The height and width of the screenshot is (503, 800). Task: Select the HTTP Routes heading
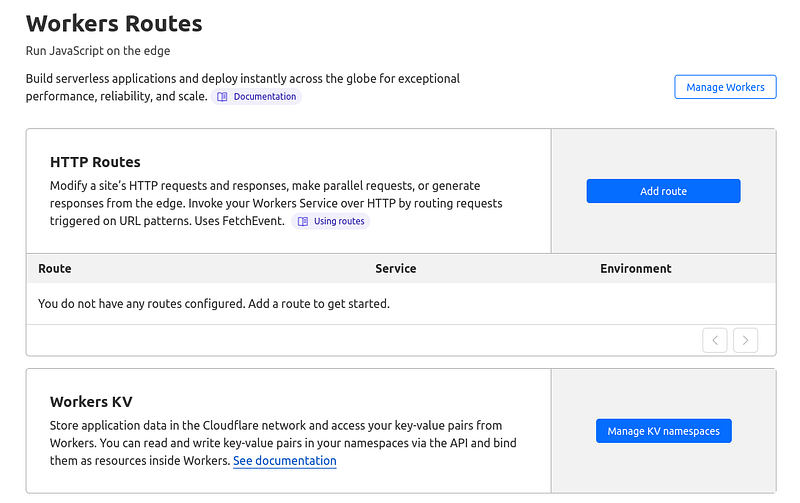click(95, 162)
